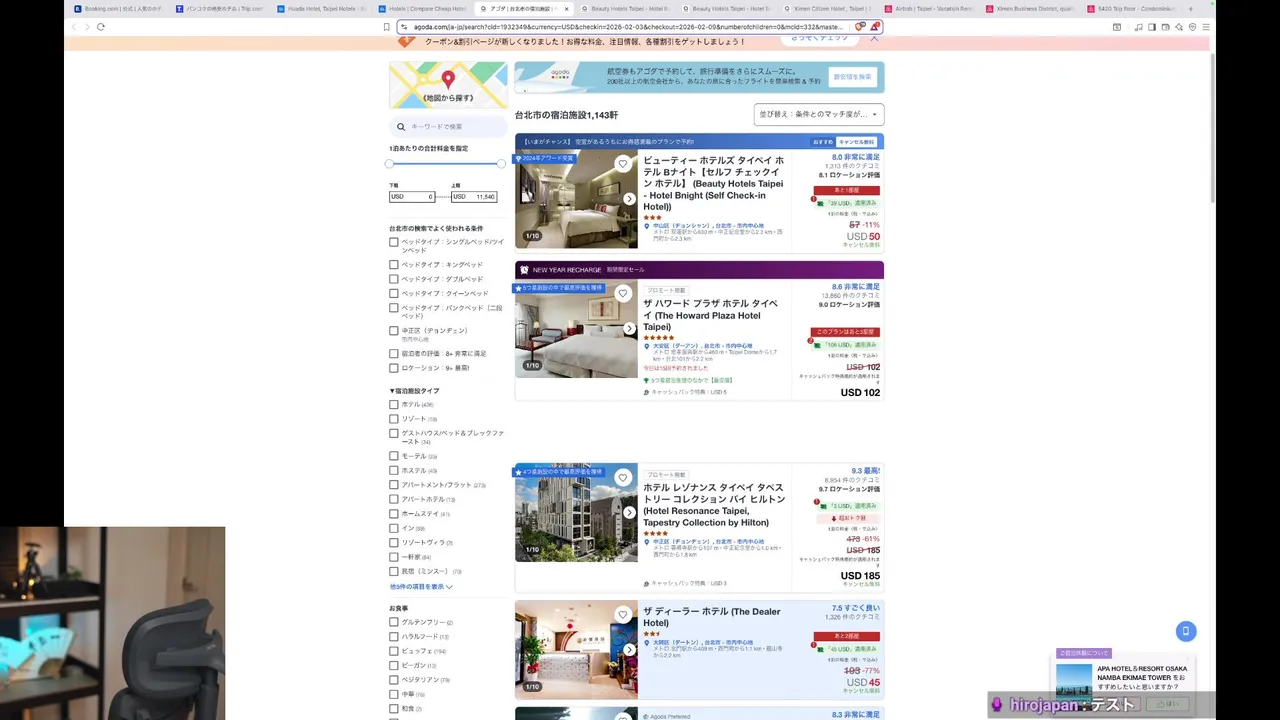Check the ホステル property type filter

[x=394, y=470]
